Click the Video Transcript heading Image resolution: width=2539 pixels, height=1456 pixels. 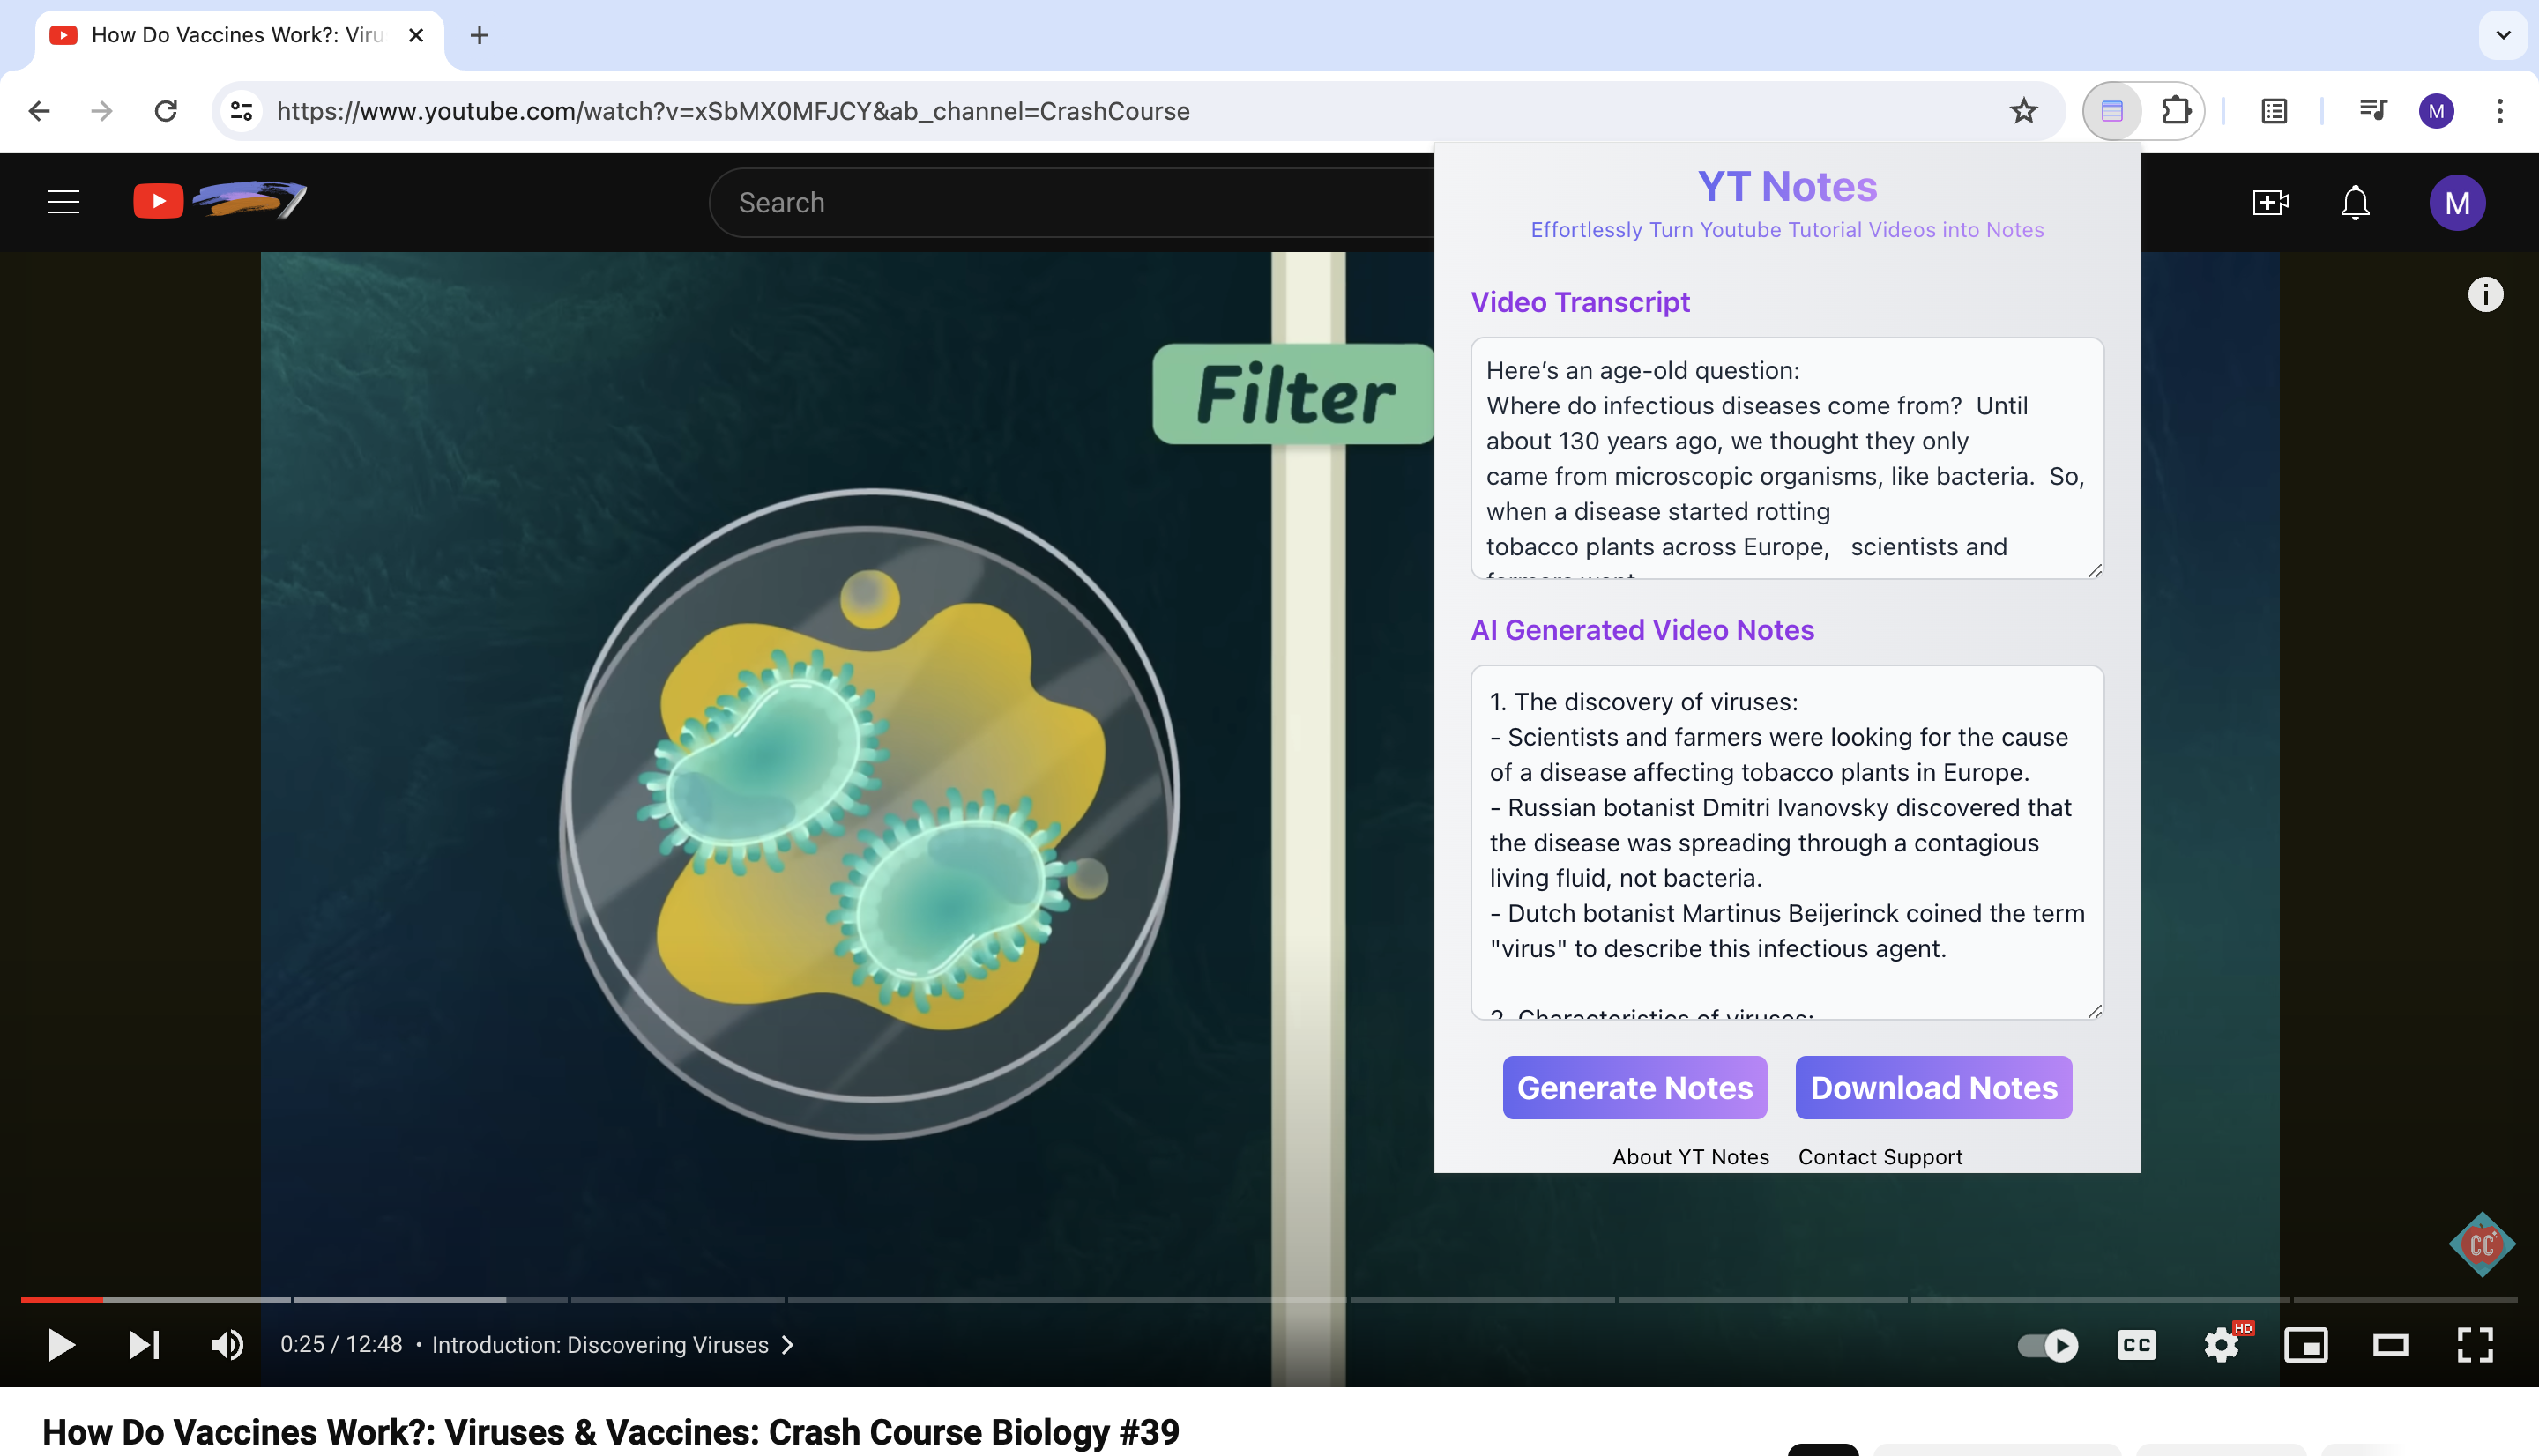[x=1579, y=302]
